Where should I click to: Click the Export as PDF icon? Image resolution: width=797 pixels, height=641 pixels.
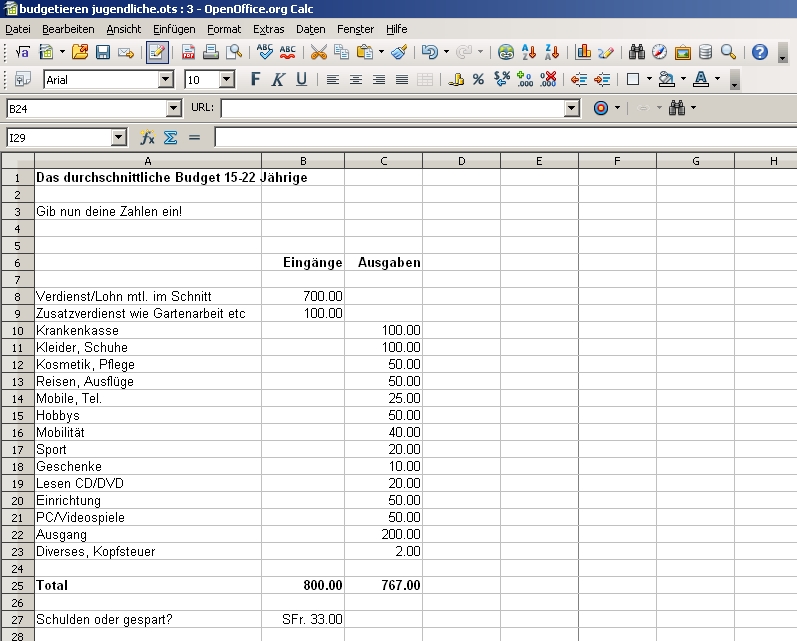point(188,52)
